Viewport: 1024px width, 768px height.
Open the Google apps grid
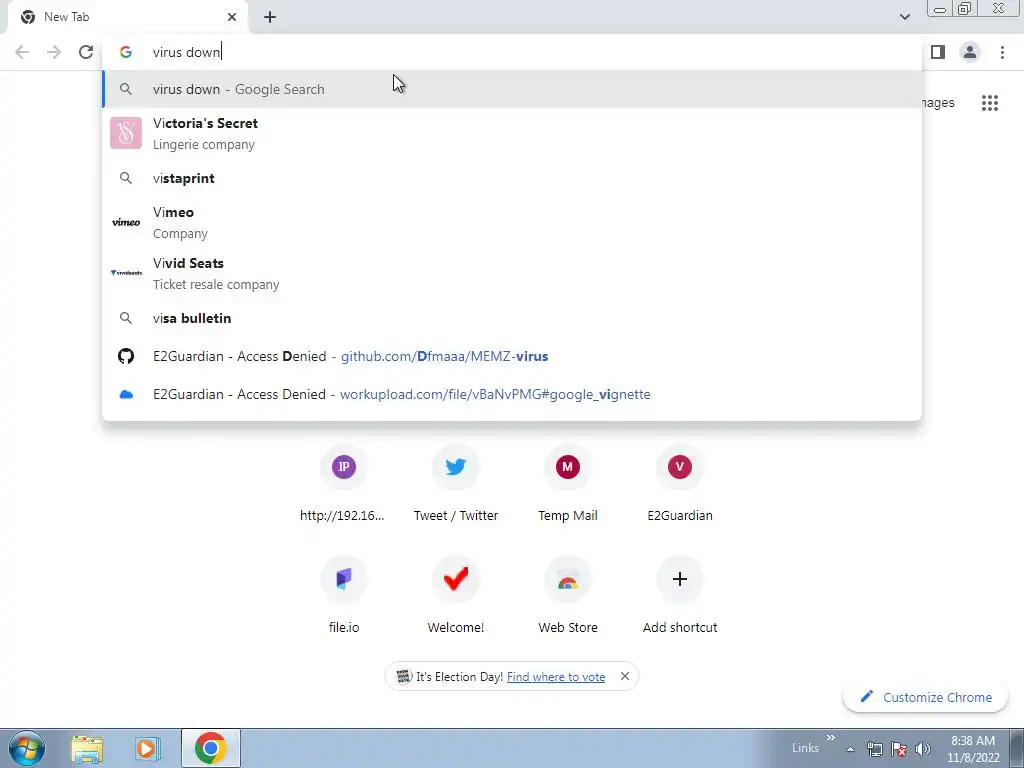point(989,103)
